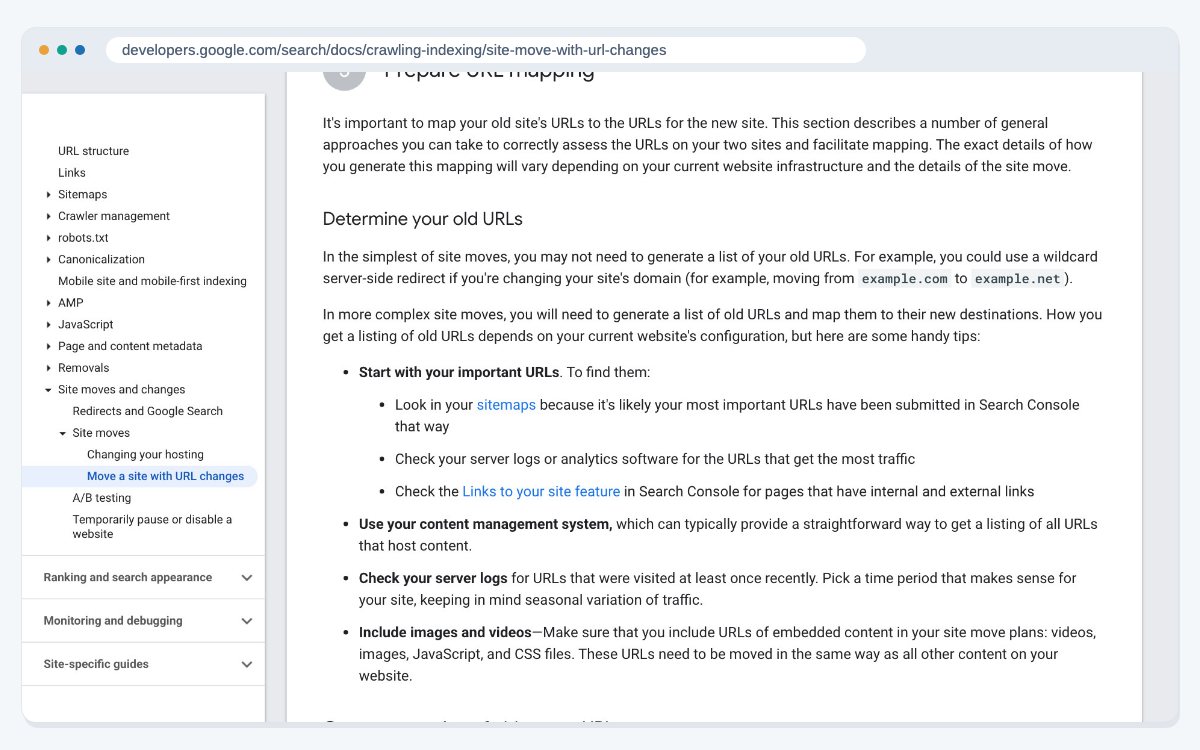Expand Site-specific guides chevron
Viewport: 1200px width, 750px height.
(x=247, y=664)
